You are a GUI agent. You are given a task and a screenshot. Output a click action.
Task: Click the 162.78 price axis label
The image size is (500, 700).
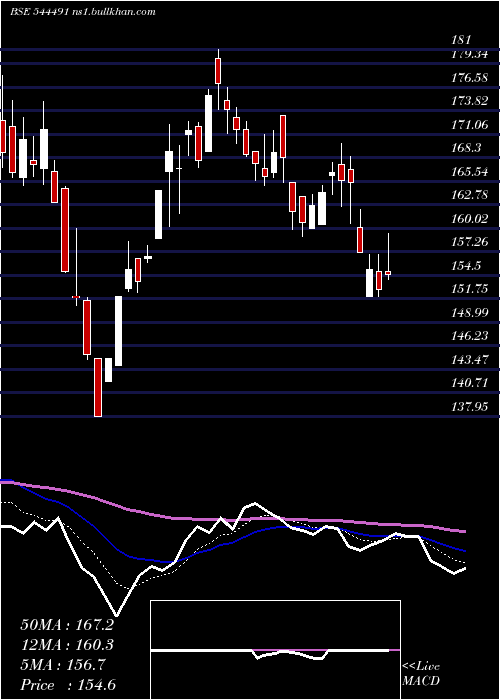[469, 195]
